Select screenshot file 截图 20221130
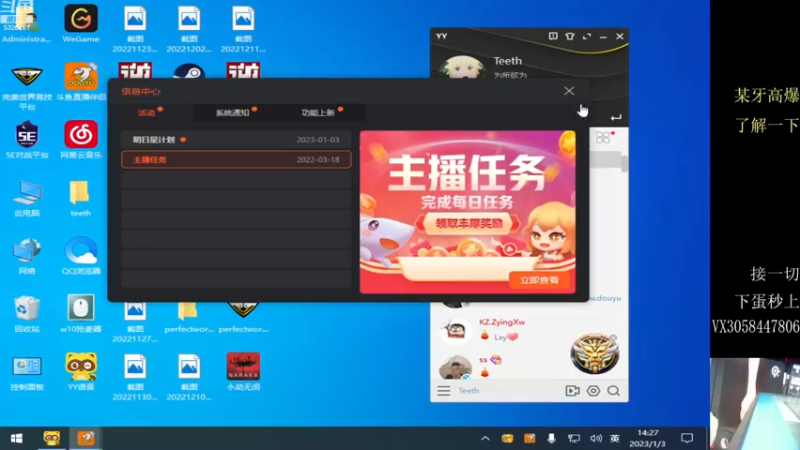 point(135,377)
